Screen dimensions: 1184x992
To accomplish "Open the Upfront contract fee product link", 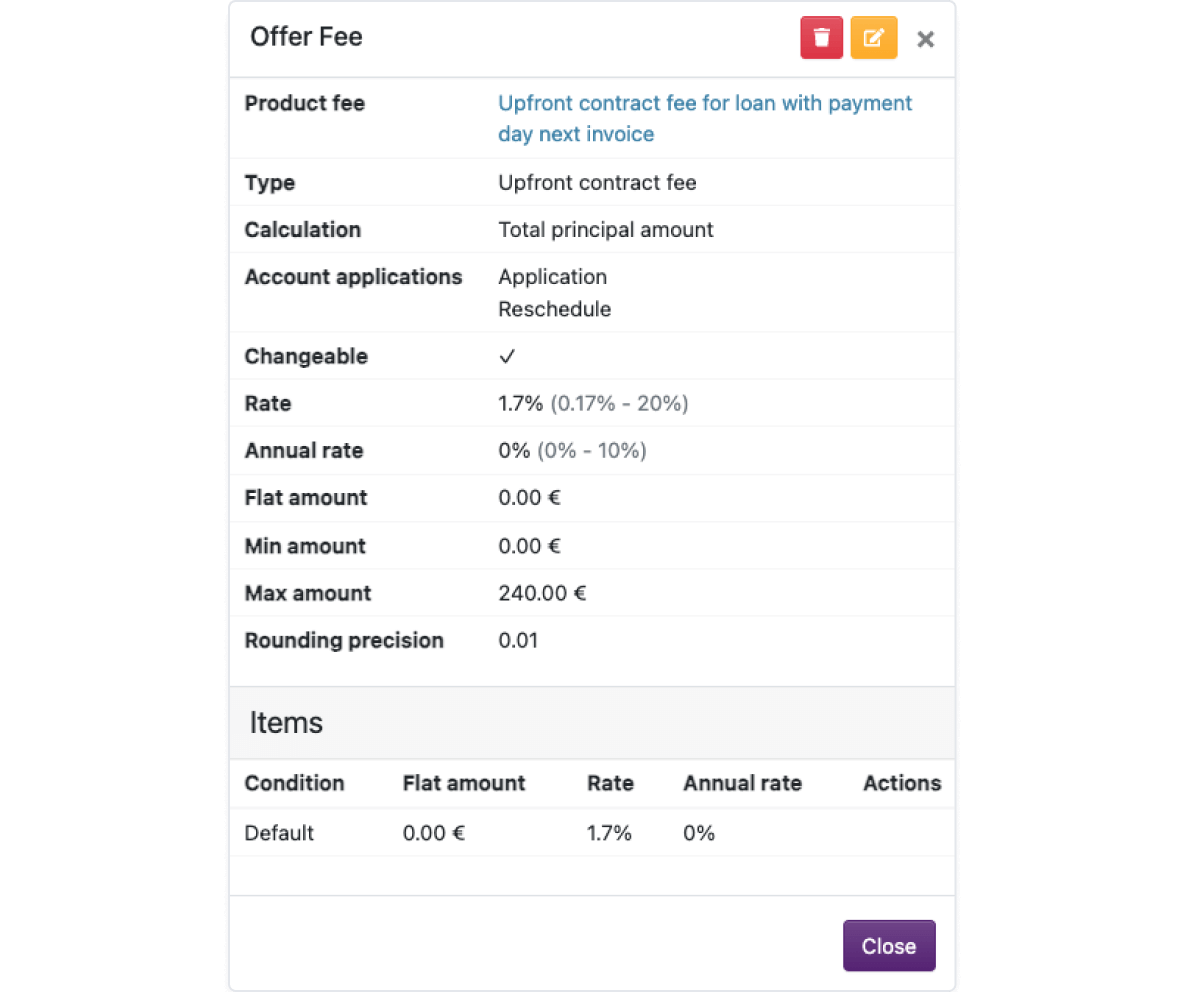I will coord(705,119).
